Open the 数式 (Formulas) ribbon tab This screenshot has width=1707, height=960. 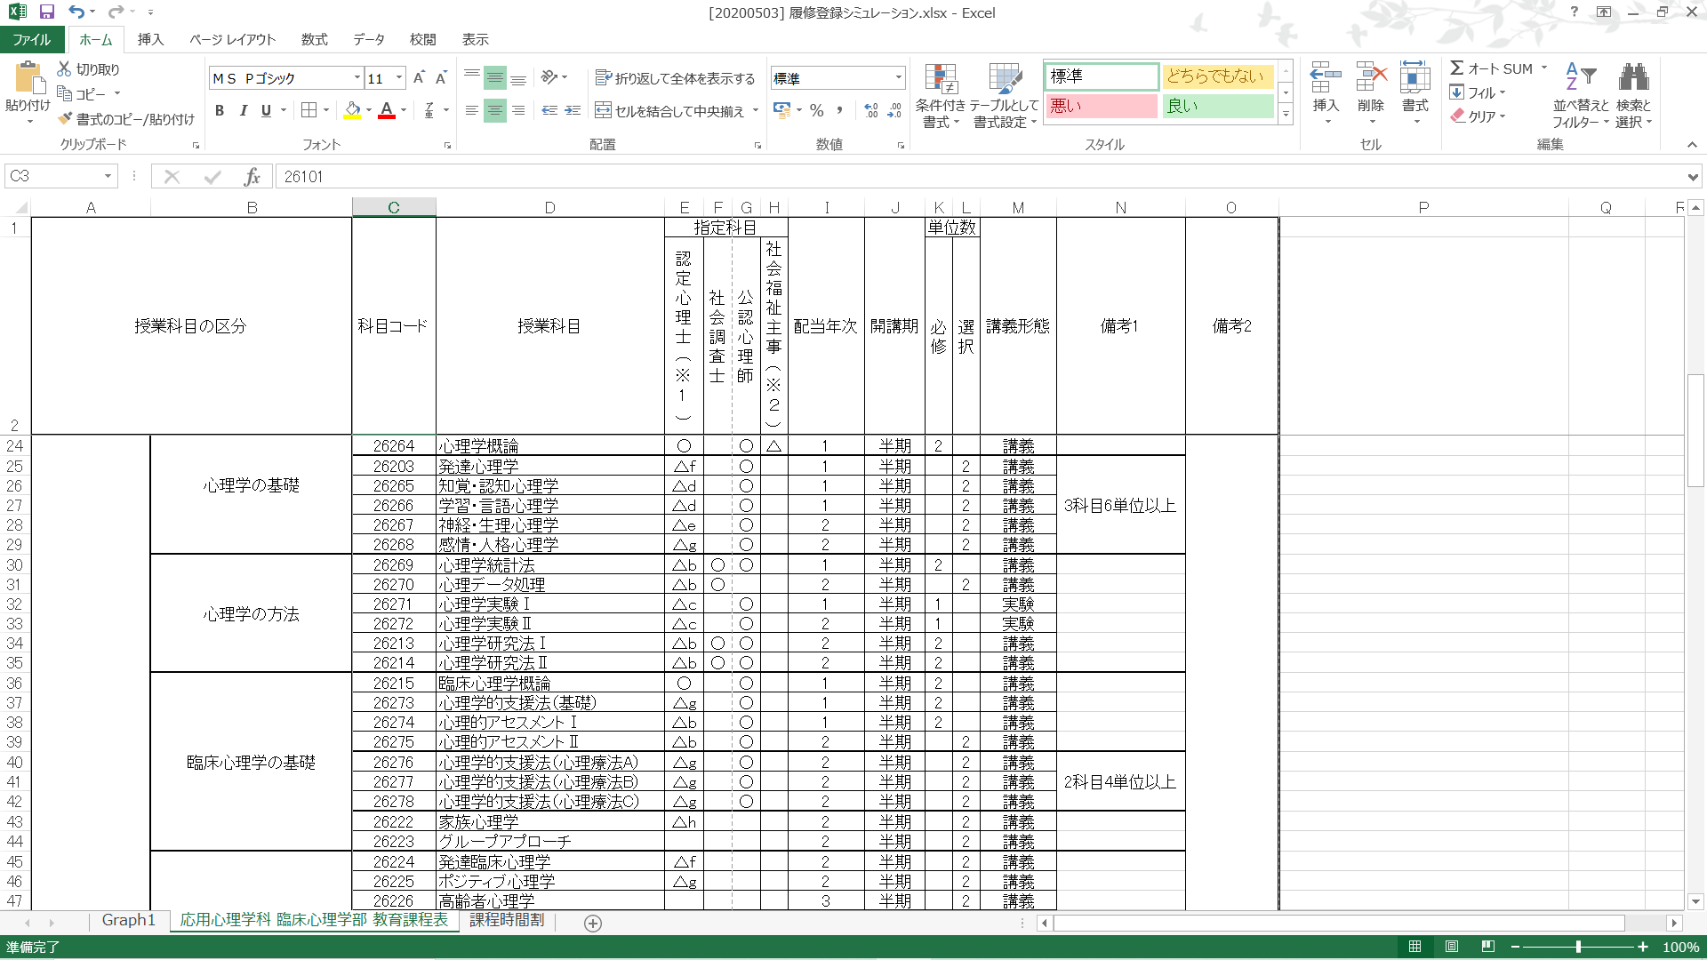point(314,40)
